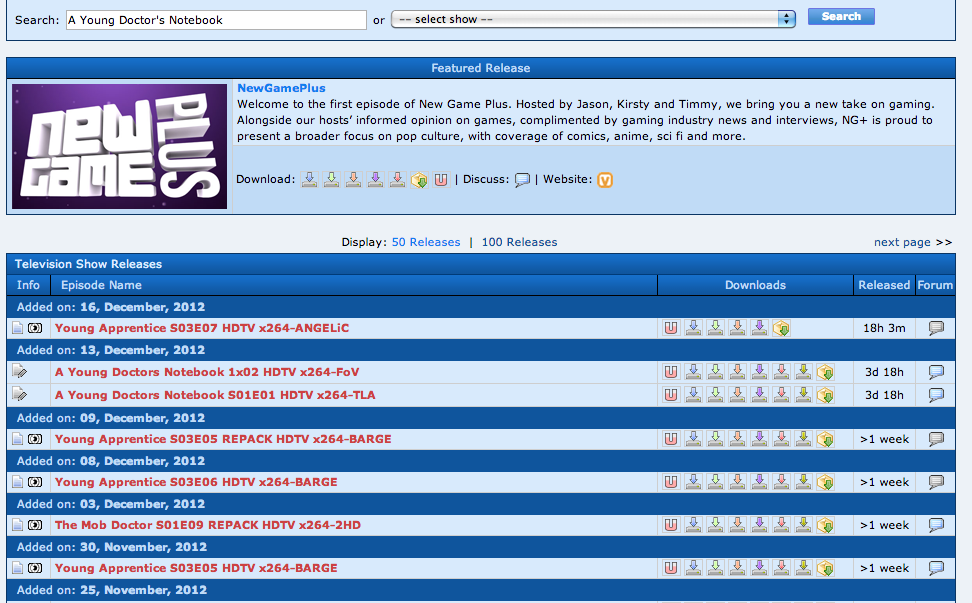Click blue-arrow download for Young Apprentice S03E05 HDTV x264-BARGE
The height and width of the screenshot is (603, 972).
(693, 568)
